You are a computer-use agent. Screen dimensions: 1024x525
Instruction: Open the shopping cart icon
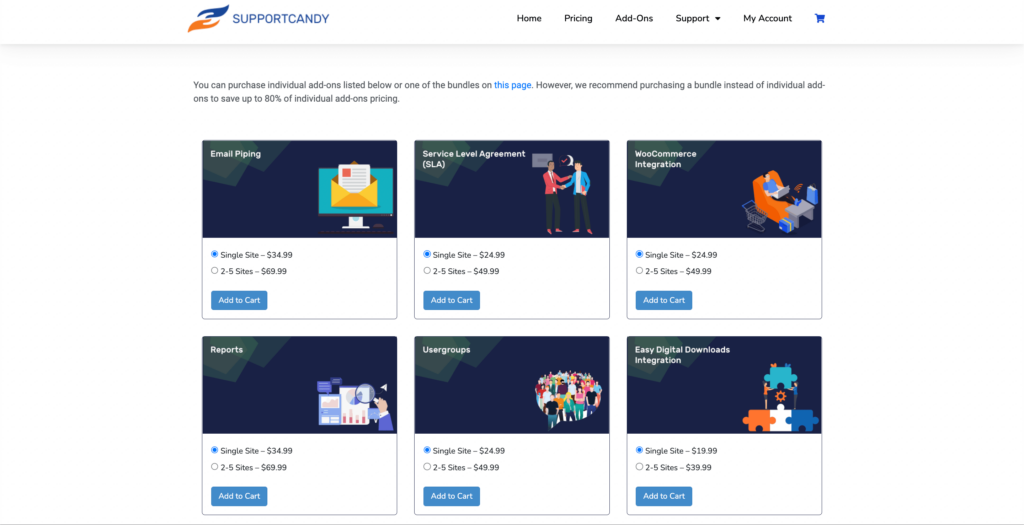click(820, 18)
